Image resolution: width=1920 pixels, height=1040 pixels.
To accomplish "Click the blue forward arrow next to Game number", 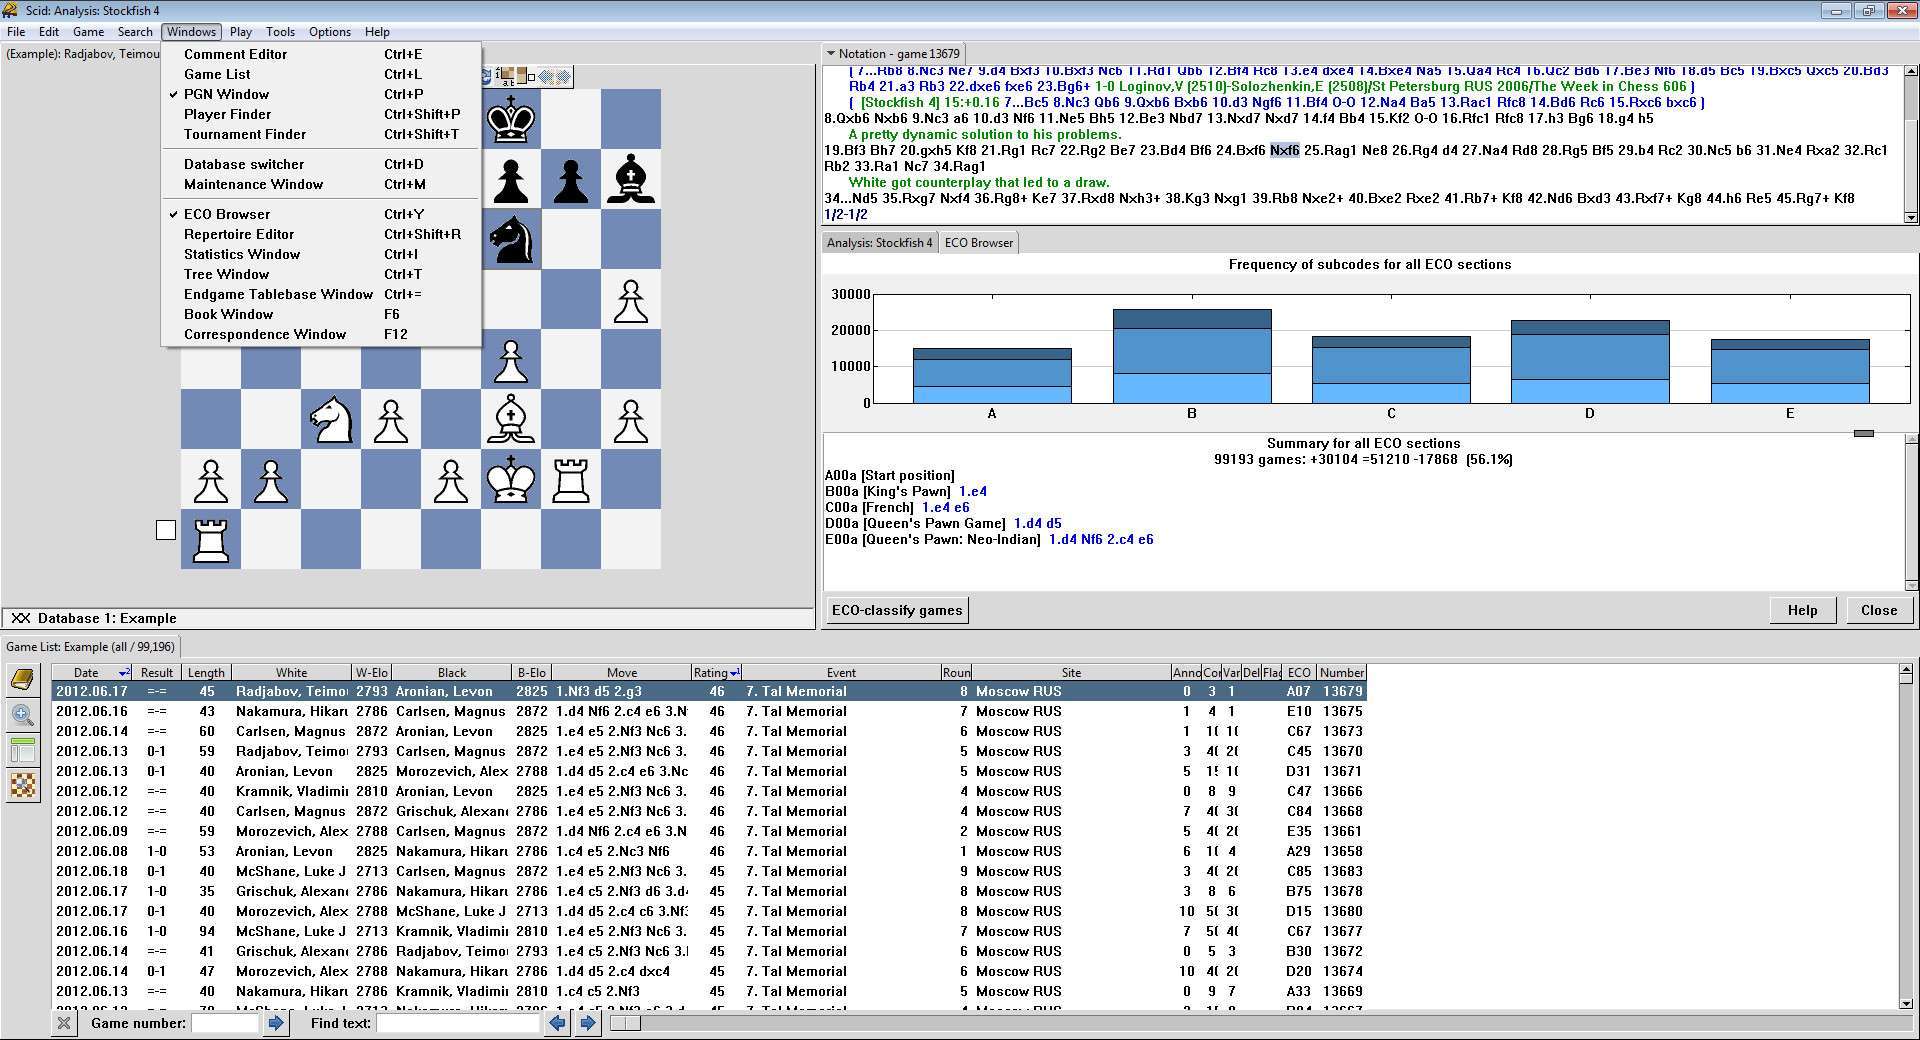I will (x=277, y=1023).
